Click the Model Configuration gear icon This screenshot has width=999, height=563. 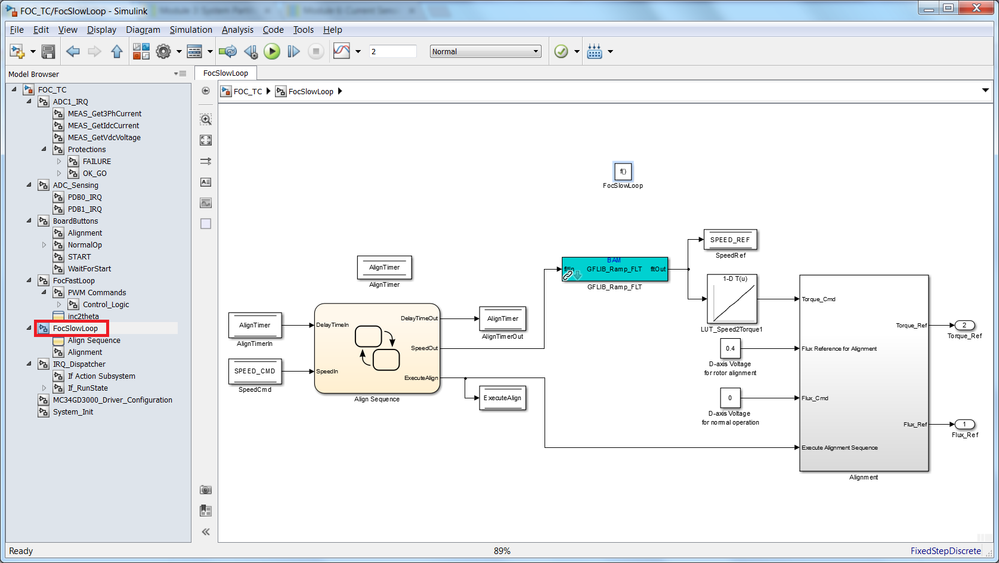click(164, 52)
